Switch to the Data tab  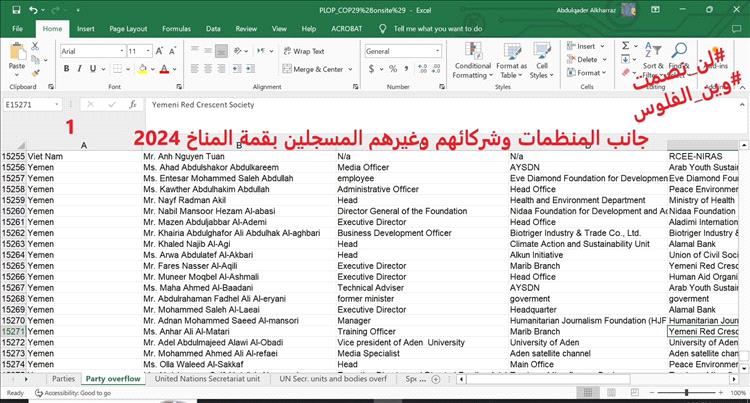pyautogui.click(x=213, y=29)
